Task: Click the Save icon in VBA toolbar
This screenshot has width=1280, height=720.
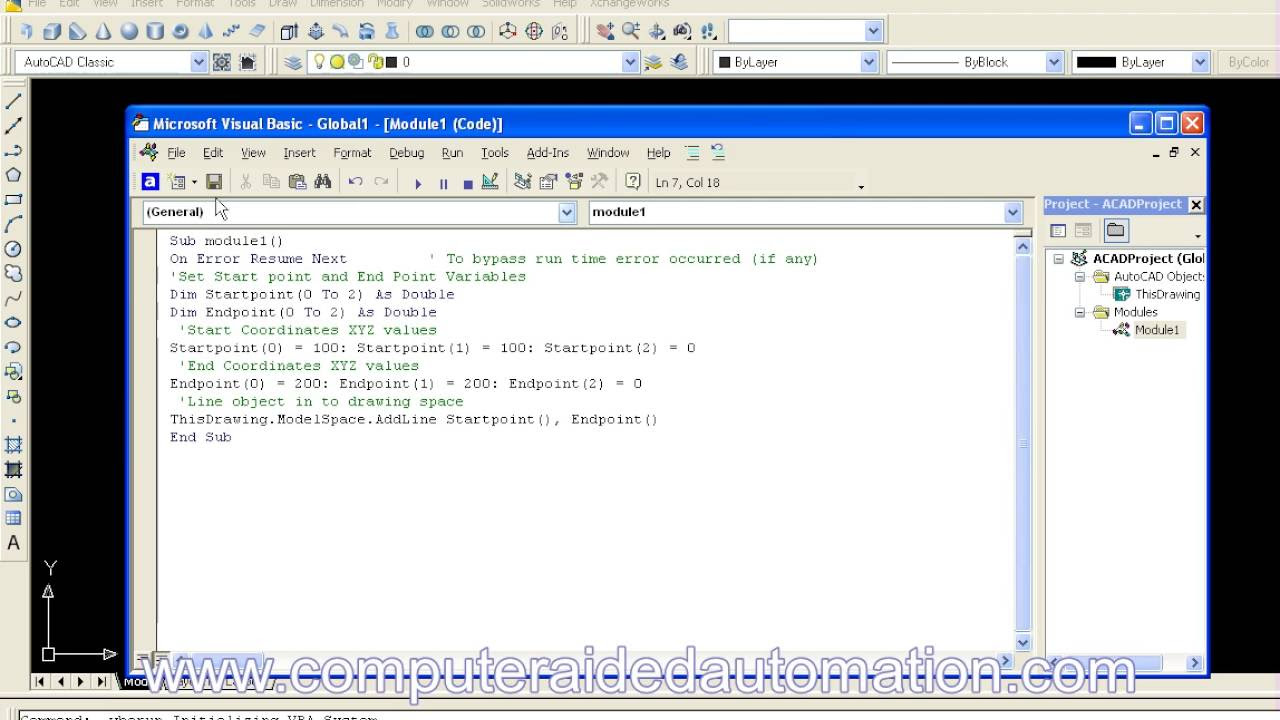Action: point(214,182)
